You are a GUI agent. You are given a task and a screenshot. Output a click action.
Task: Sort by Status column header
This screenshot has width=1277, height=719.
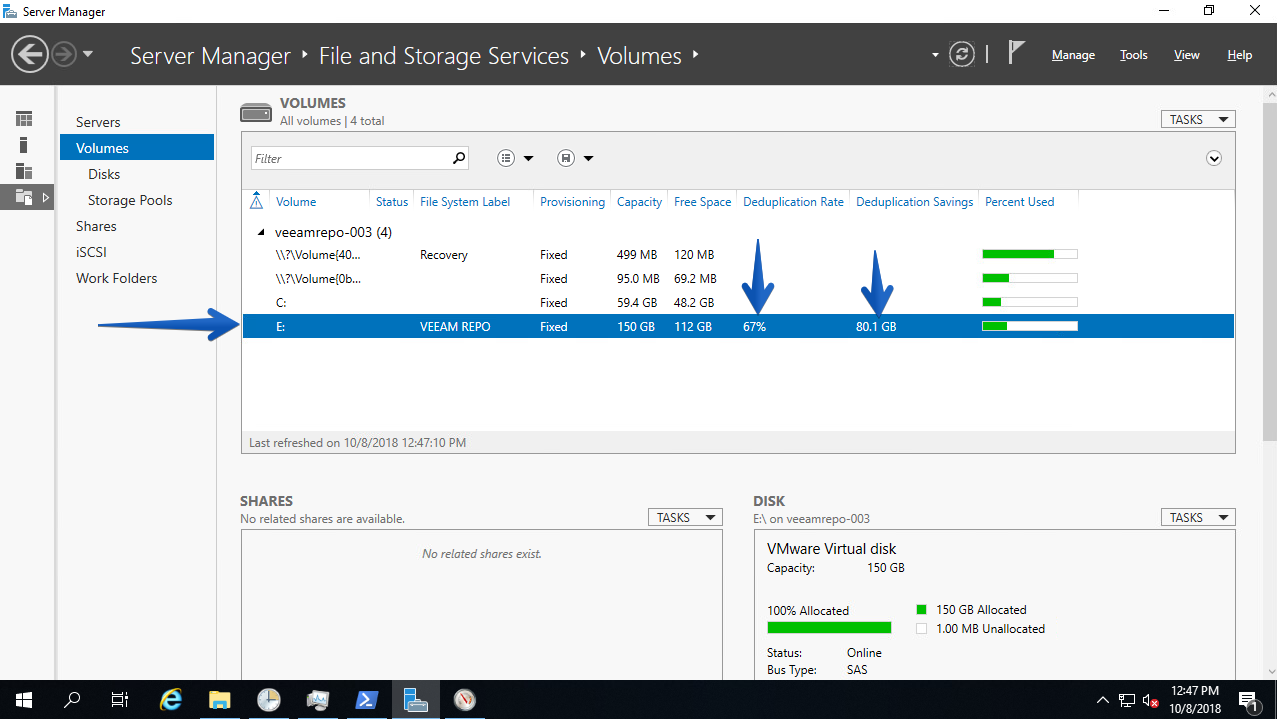(x=392, y=202)
